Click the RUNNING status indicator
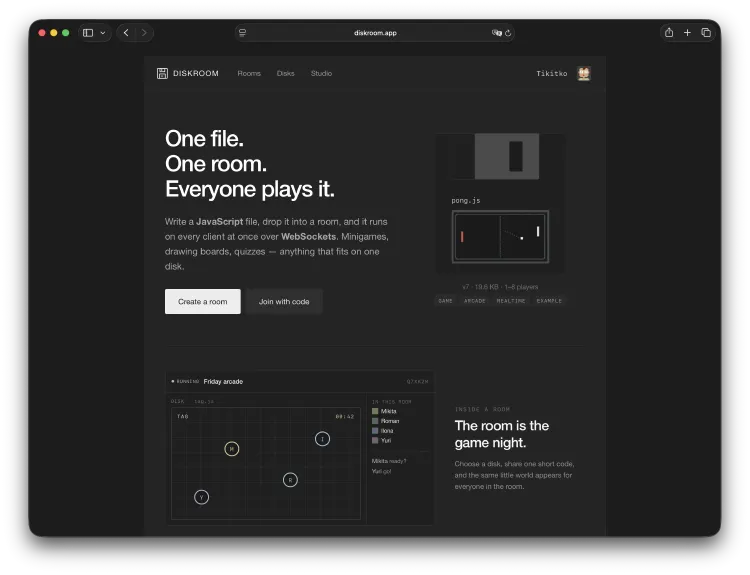This screenshot has width=750, height=575. pos(185,381)
